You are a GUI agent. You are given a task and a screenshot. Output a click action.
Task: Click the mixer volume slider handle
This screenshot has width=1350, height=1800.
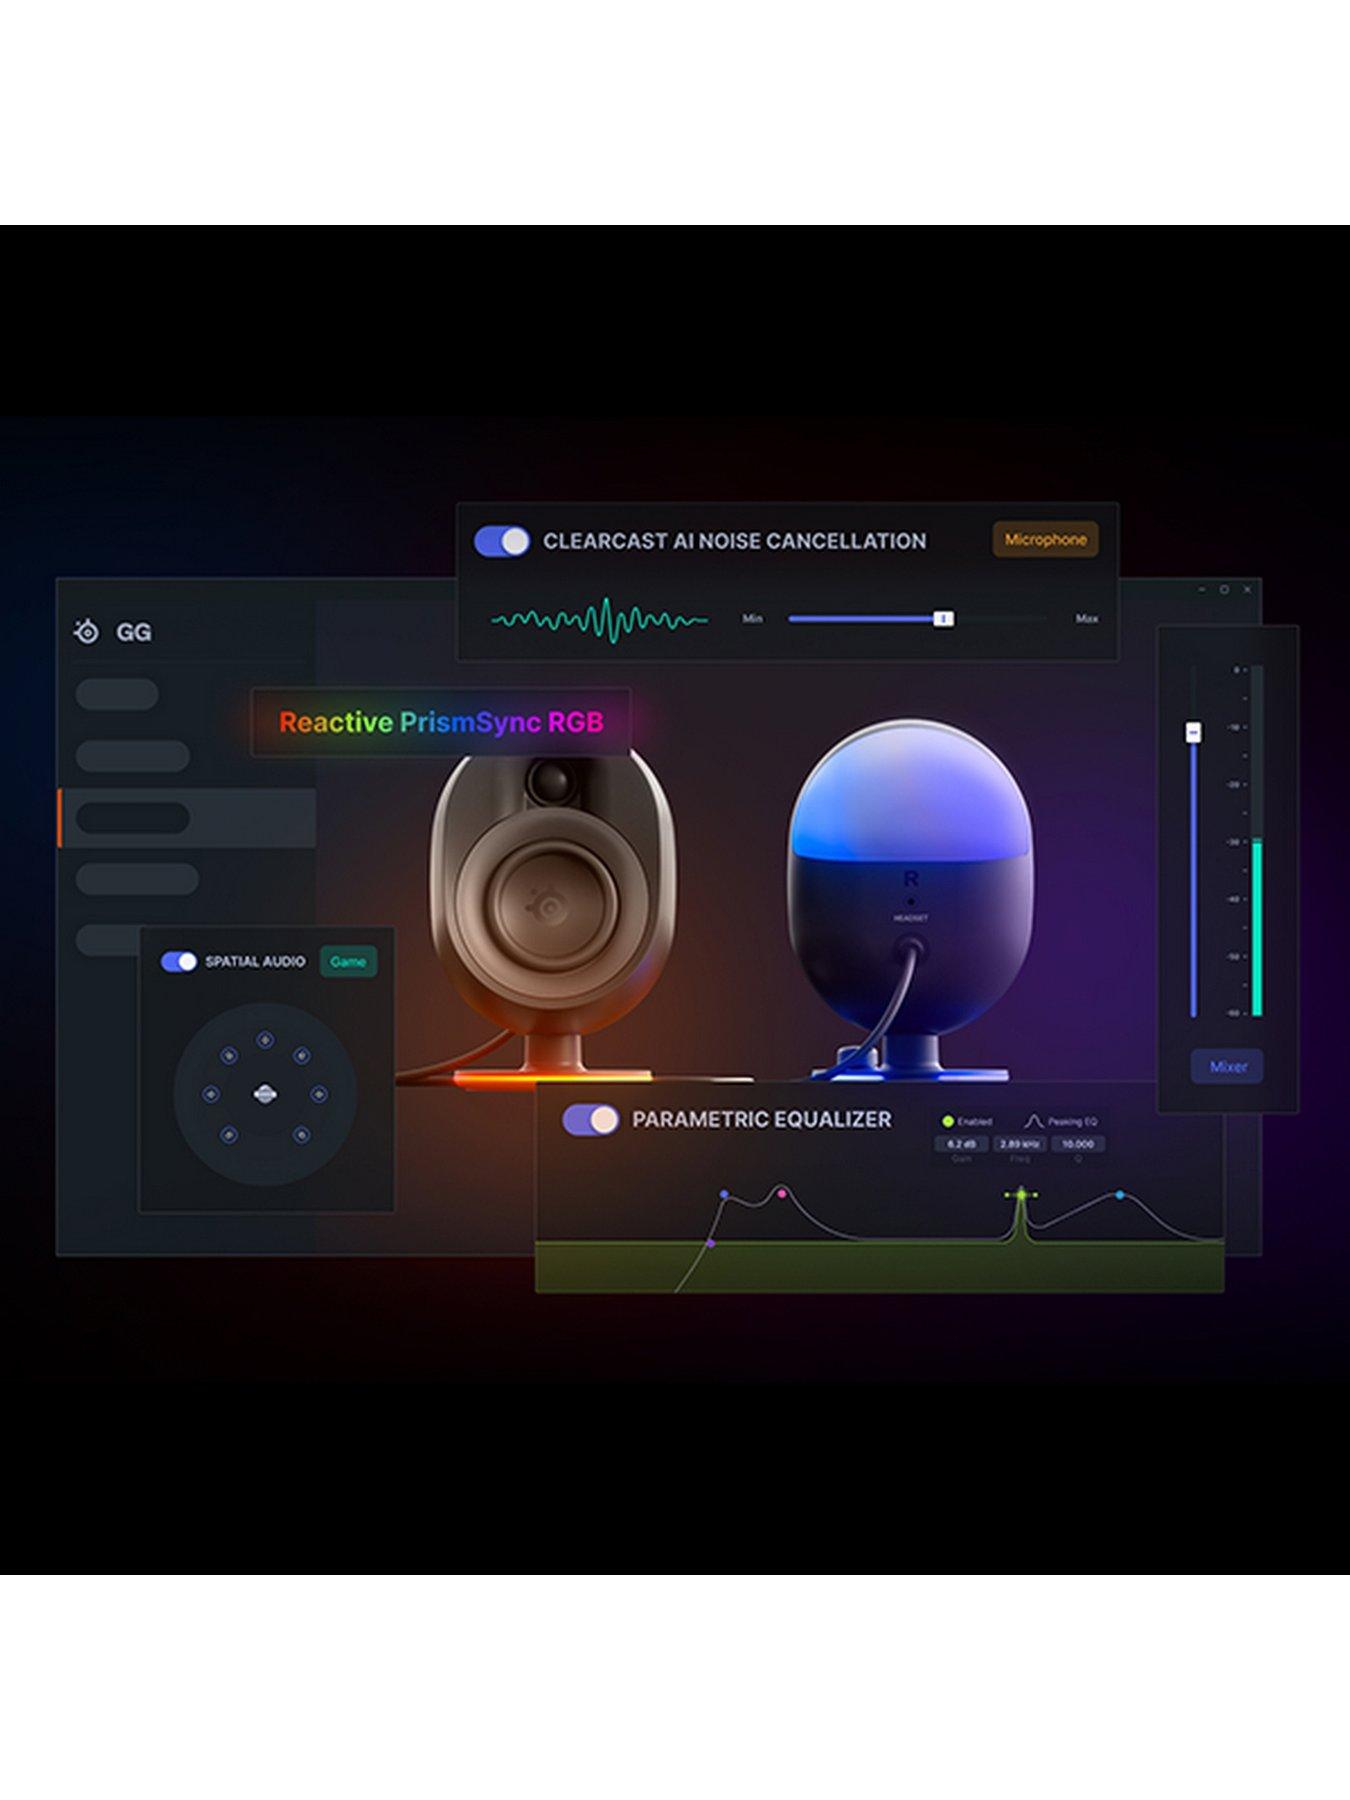pos(1193,732)
